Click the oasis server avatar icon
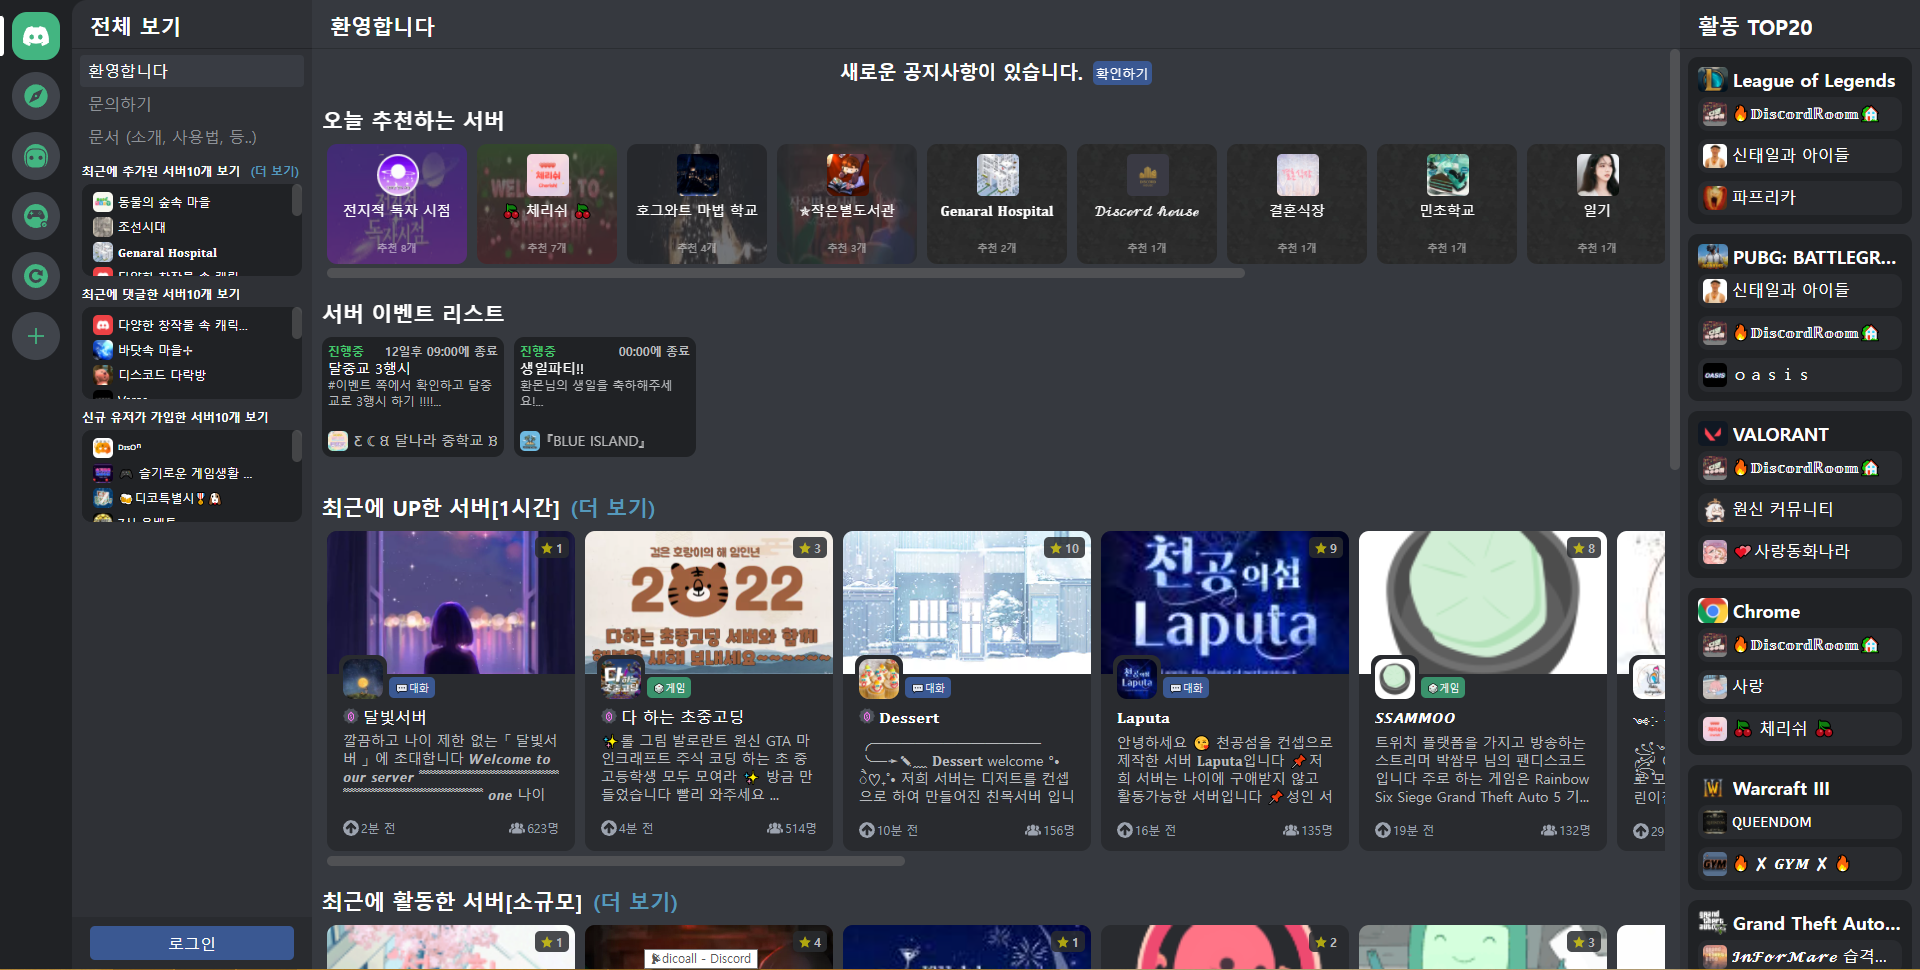The image size is (1920, 970). click(1715, 375)
